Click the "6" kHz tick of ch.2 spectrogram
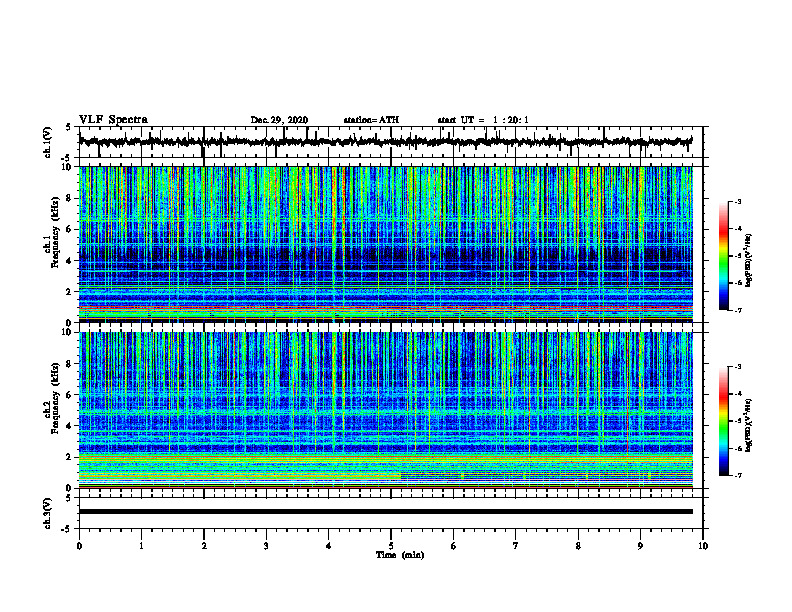The image size is (792, 612). pos(70,394)
